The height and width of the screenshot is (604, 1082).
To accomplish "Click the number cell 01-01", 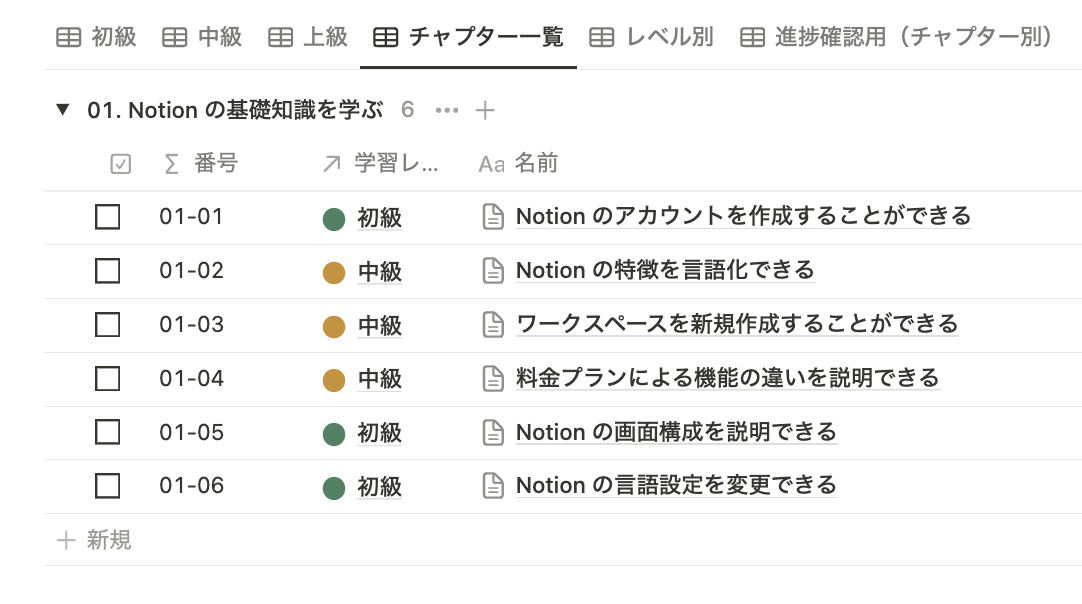I will [x=191, y=217].
